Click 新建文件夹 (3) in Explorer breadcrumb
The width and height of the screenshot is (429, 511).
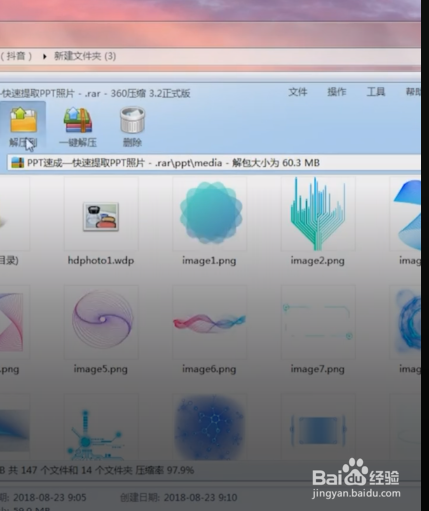tap(85, 56)
